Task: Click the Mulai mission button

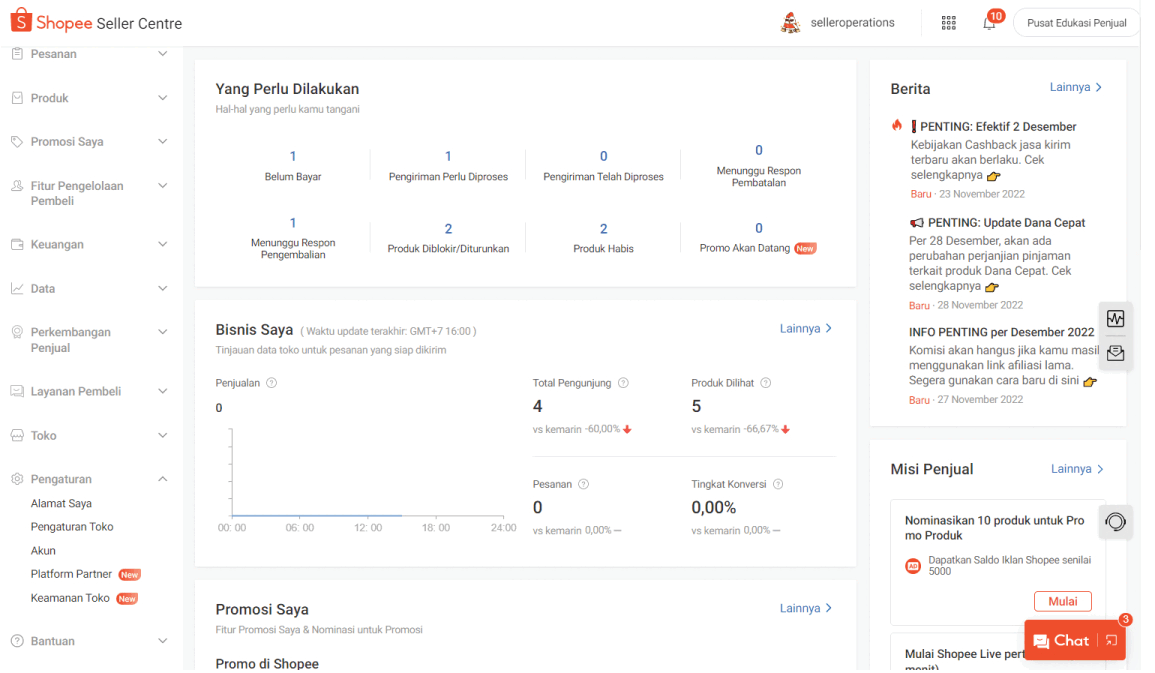Action: click(1062, 601)
